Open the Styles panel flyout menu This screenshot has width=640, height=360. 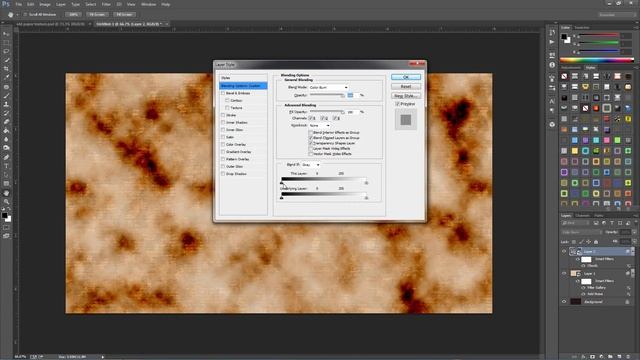[x=636, y=67]
